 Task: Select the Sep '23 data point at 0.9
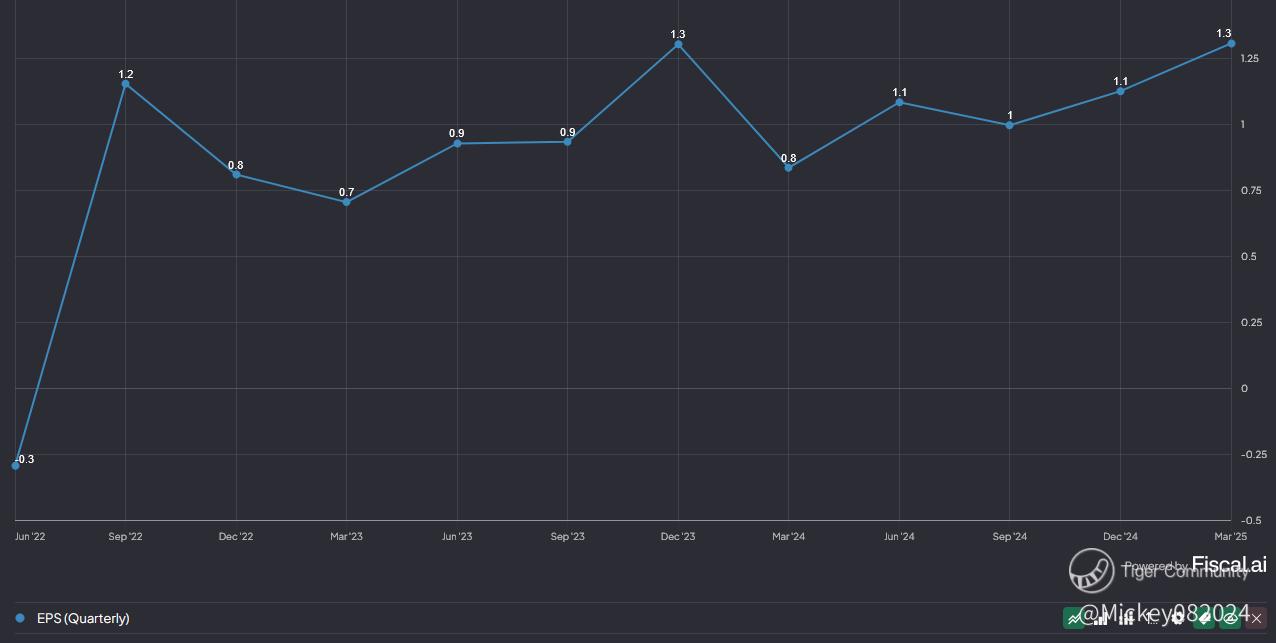pyautogui.click(x=567, y=142)
